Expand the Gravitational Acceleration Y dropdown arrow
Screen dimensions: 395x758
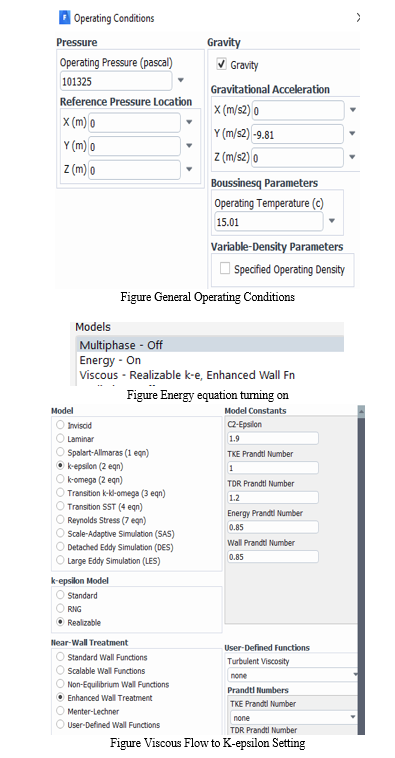pyautogui.click(x=352, y=133)
